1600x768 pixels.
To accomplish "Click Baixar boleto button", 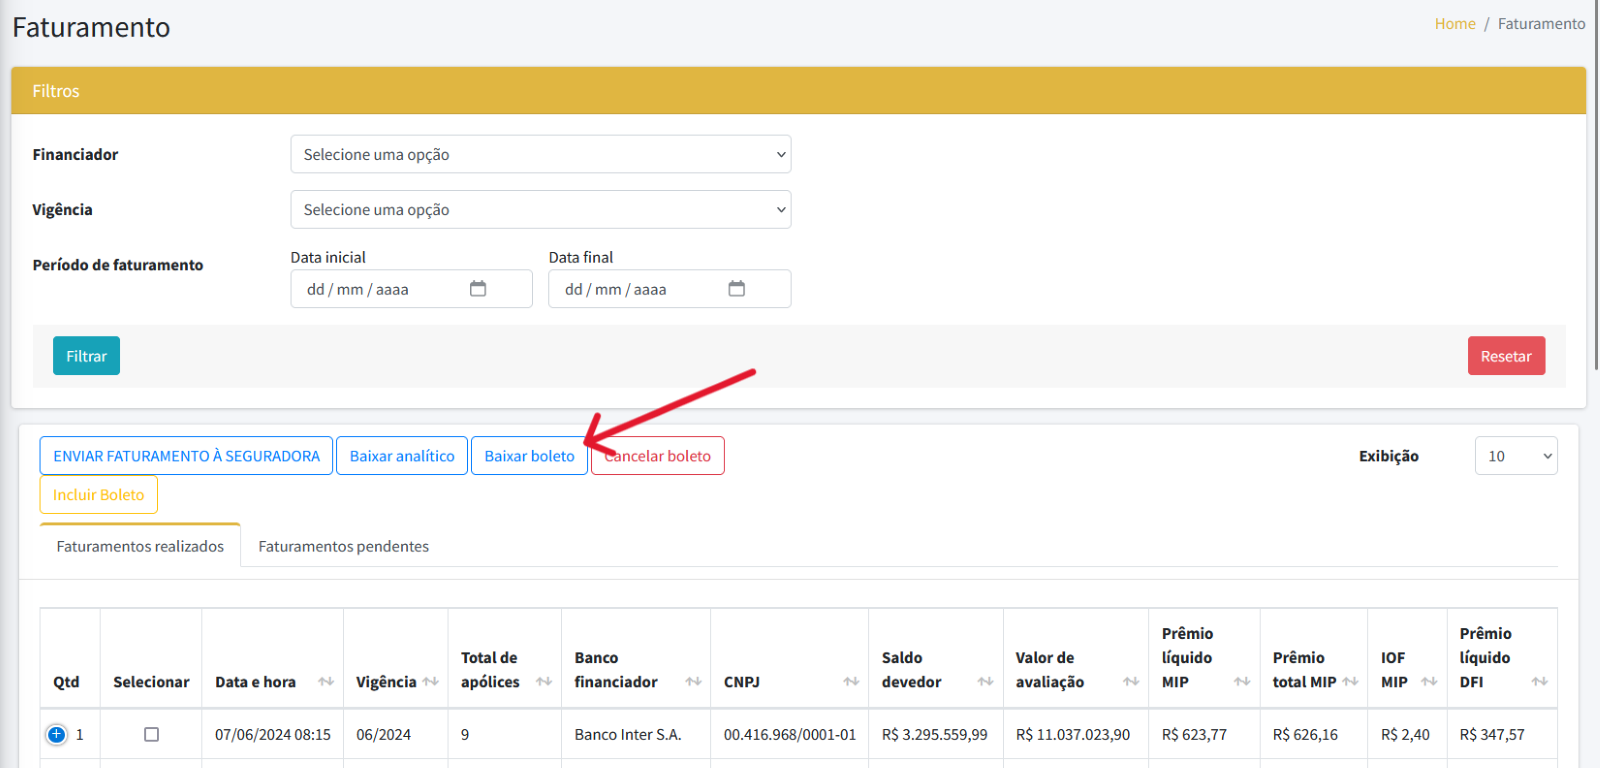I will click(x=529, y=456).
